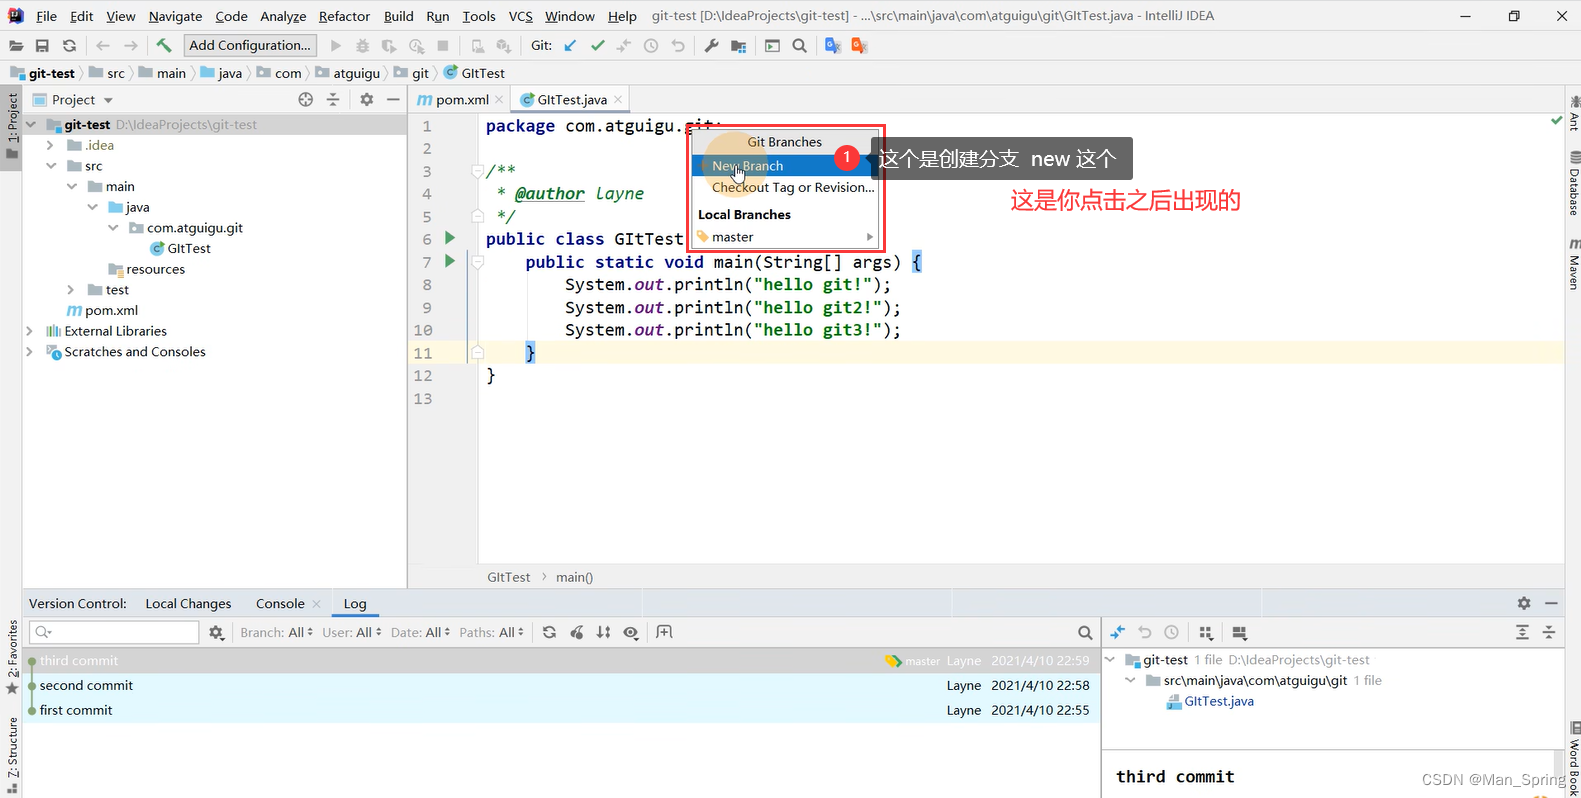Collapse all nodes in the Project panel

[333, 99]
